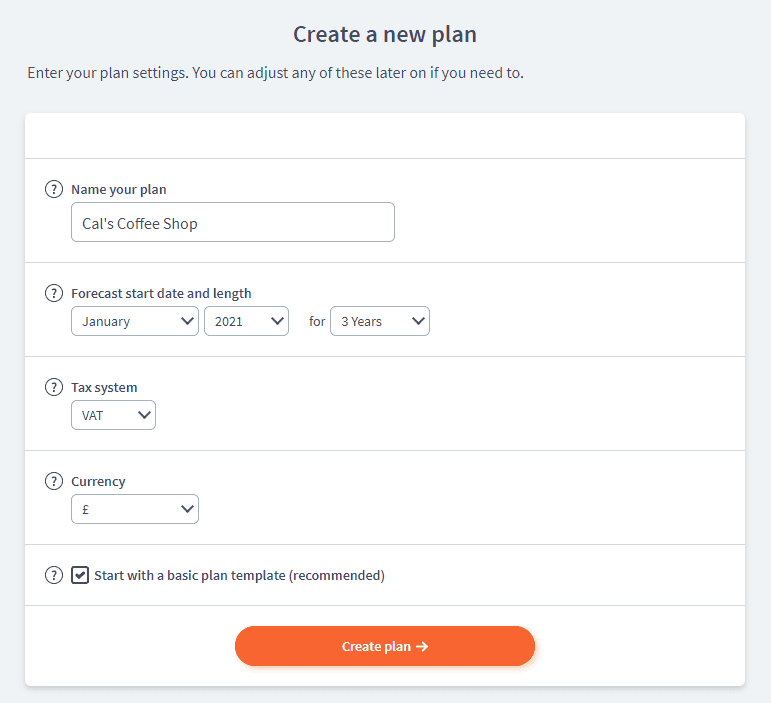Click help icon beside Name your plan
The image size is (771, 703).
(x=54, y=189)
